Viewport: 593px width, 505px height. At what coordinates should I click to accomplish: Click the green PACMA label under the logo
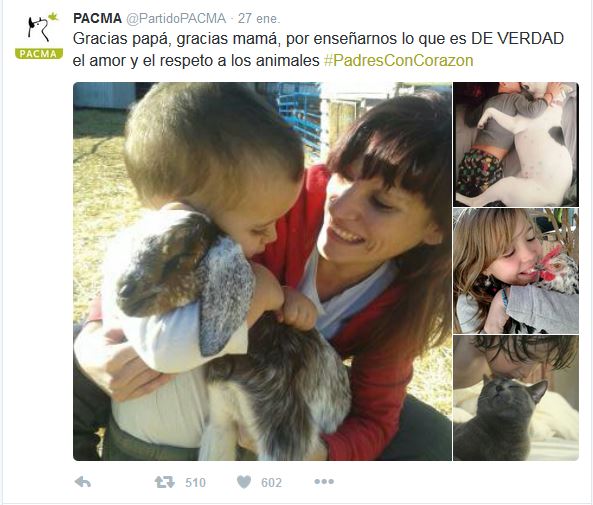tap(39, 54)
